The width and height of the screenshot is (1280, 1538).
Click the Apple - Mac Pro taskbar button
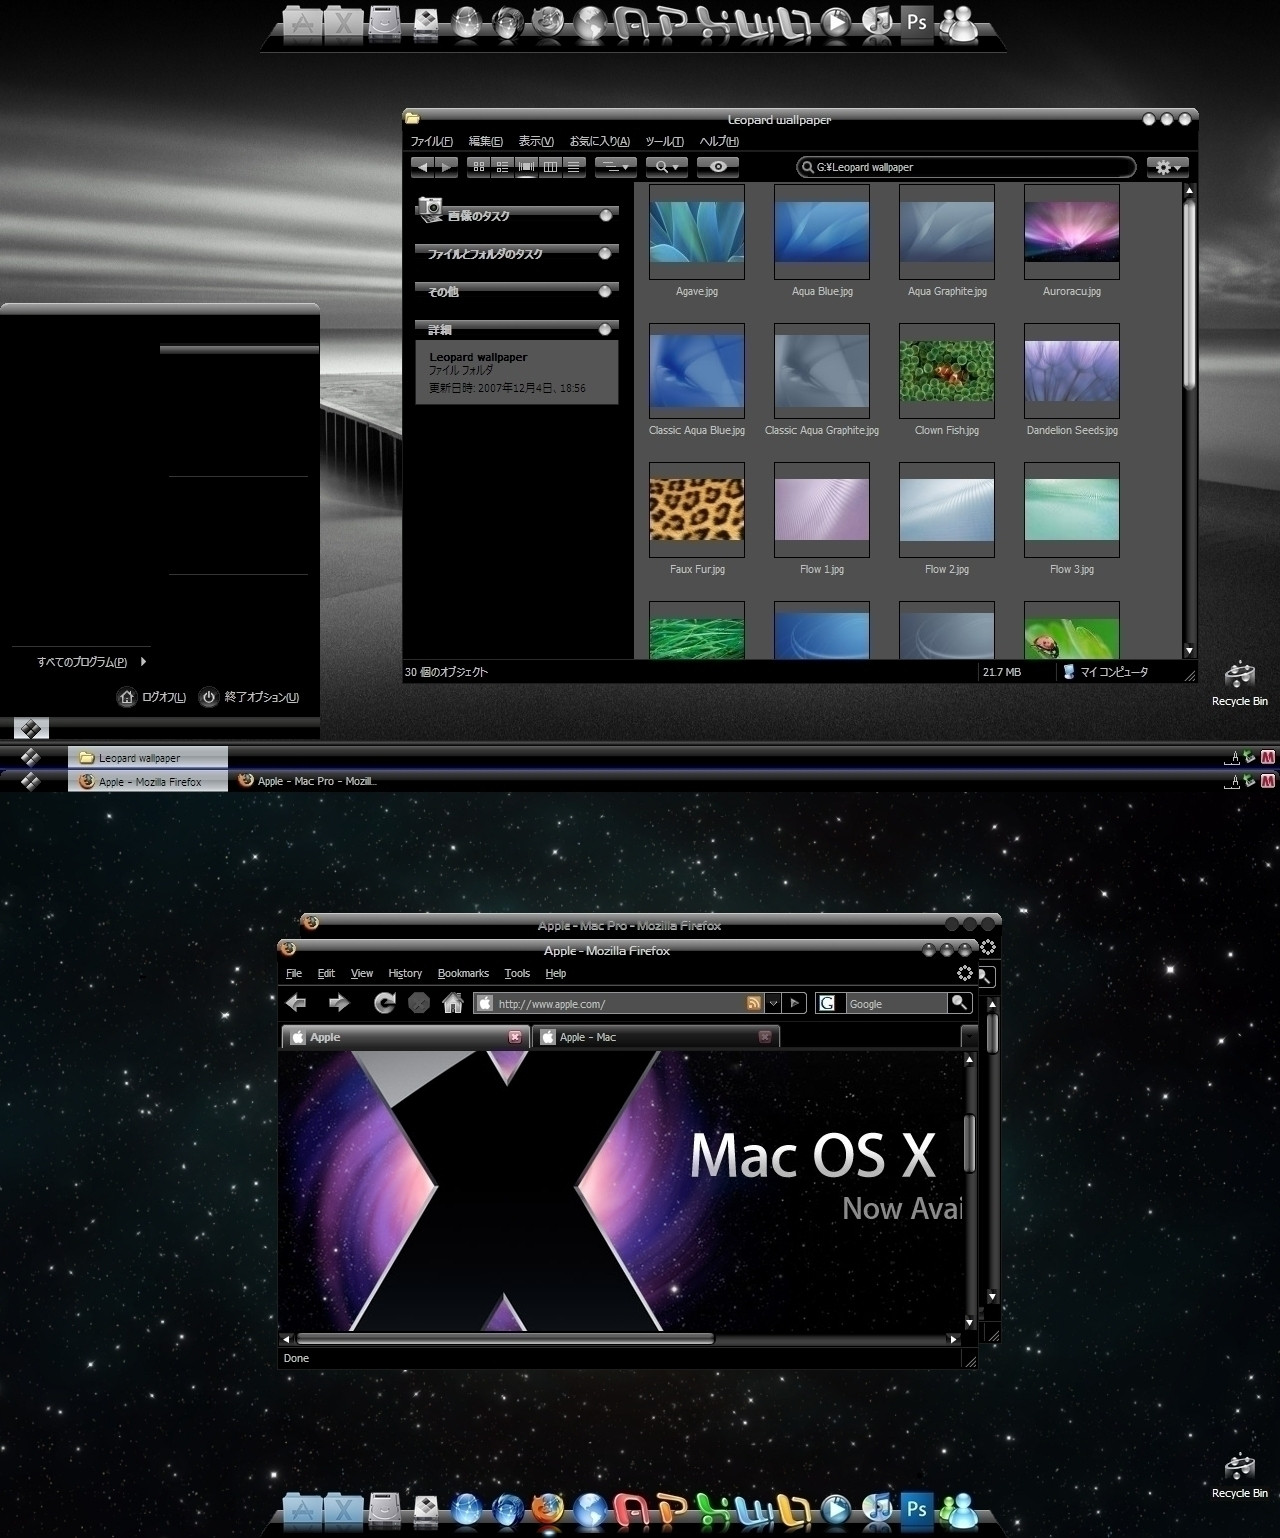[307, 781]
